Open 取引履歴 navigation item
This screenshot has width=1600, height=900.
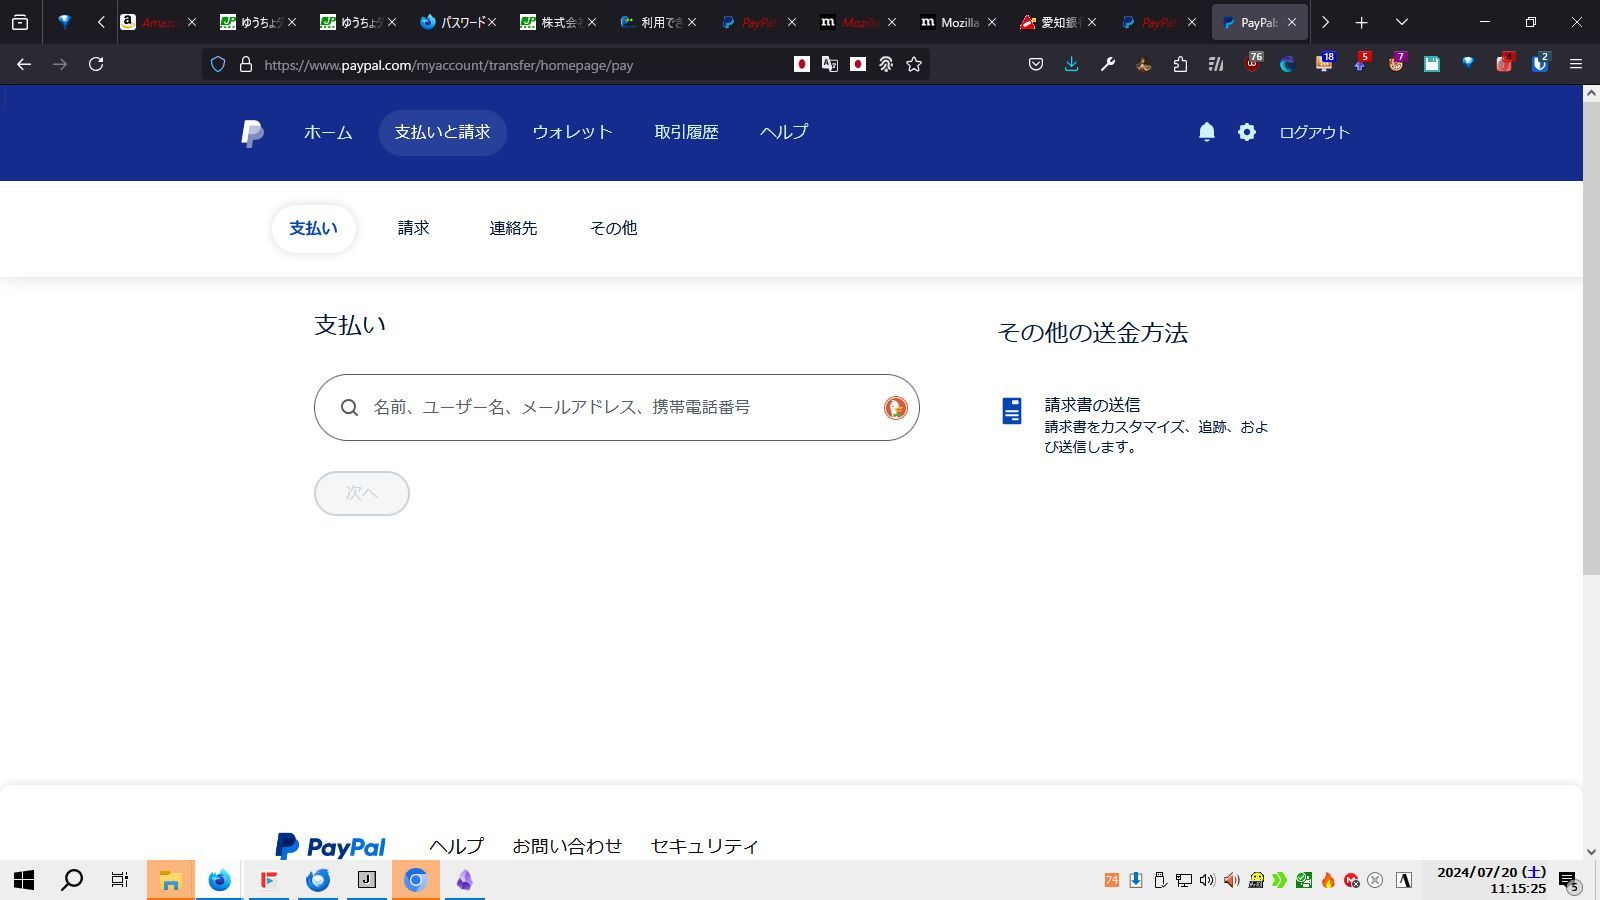[x=686, y=132]
